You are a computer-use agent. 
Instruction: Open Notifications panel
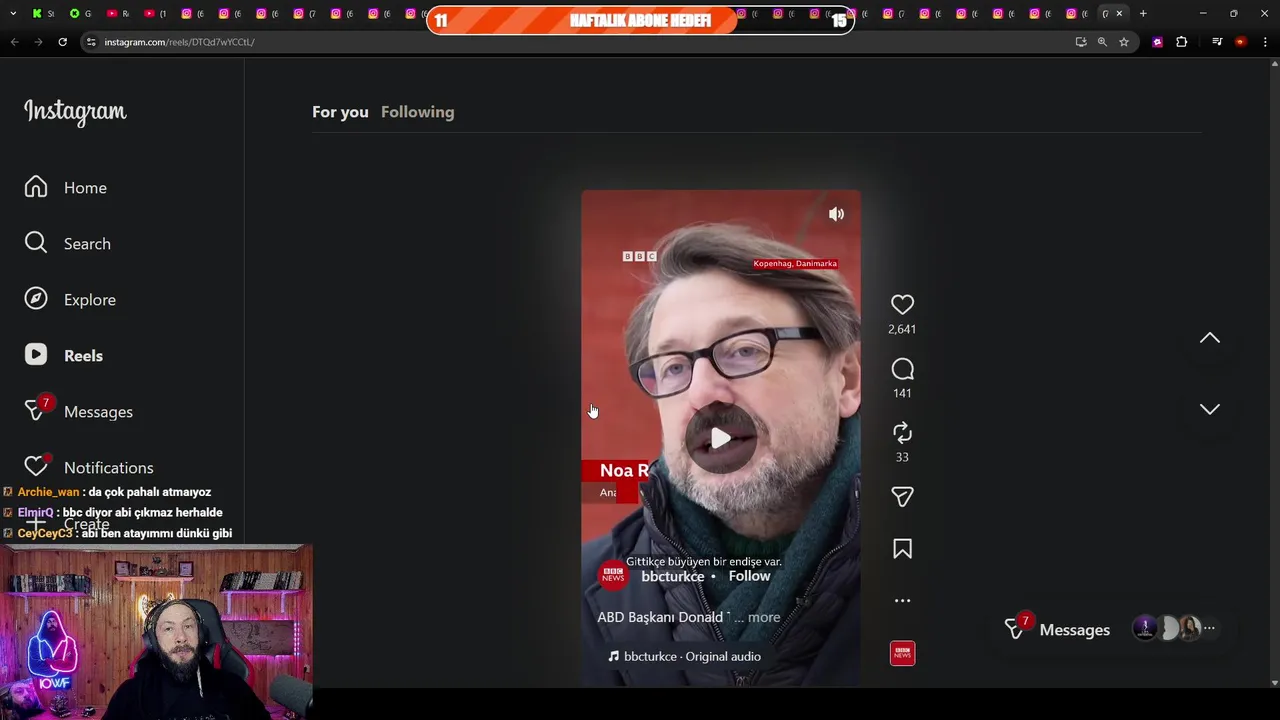[89, 467]
